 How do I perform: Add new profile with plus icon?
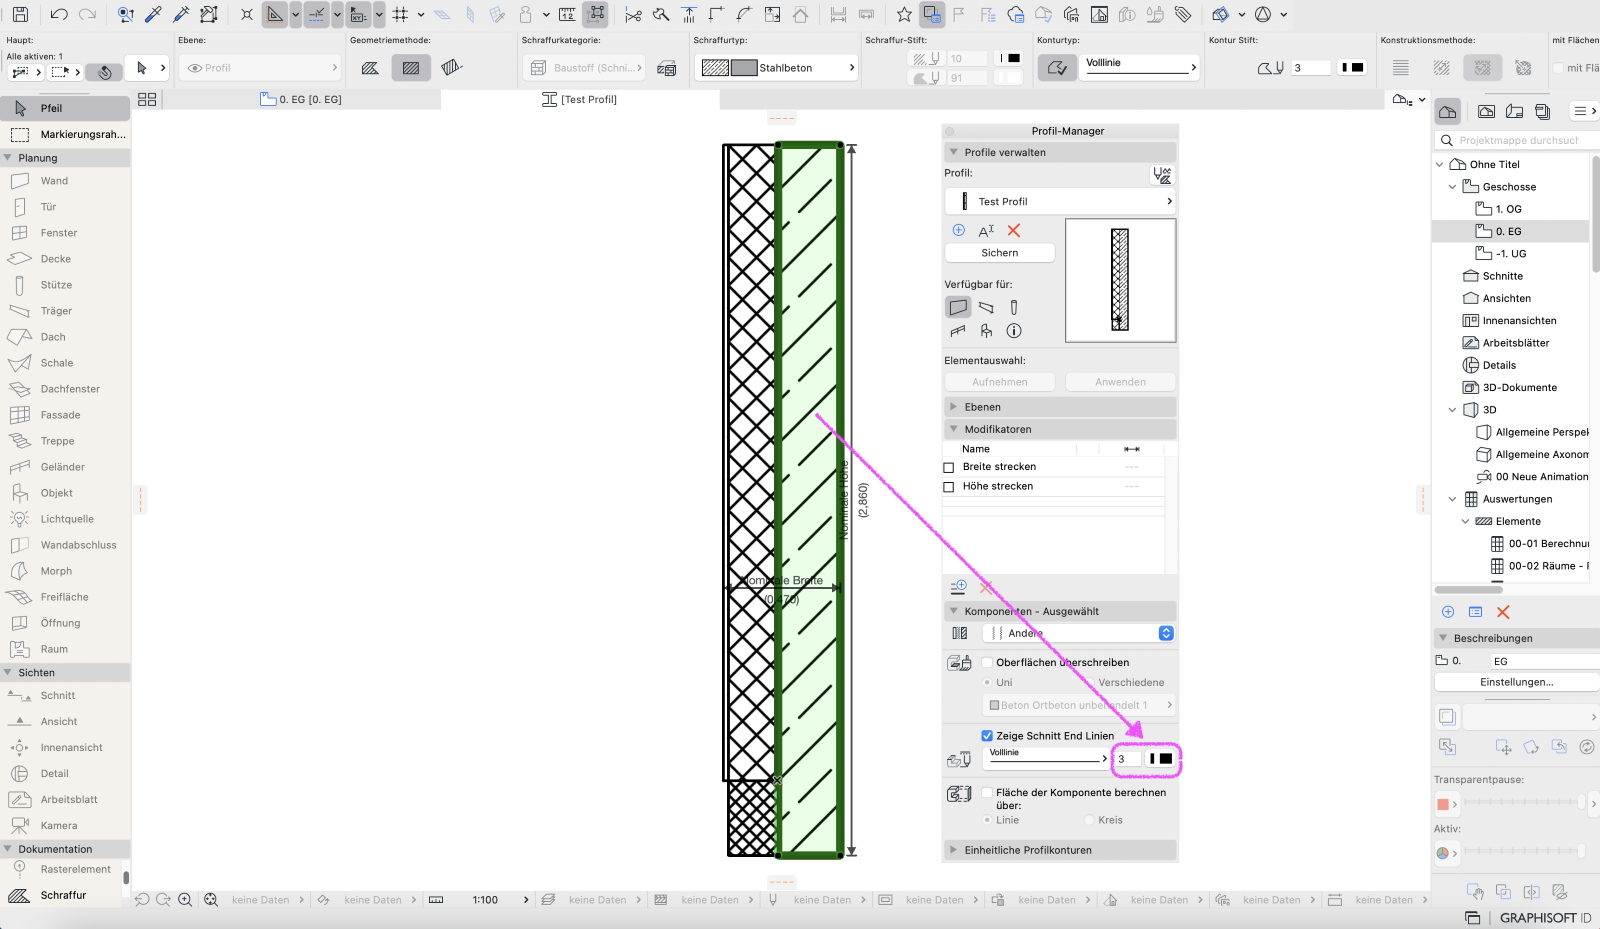click(958, 230)
